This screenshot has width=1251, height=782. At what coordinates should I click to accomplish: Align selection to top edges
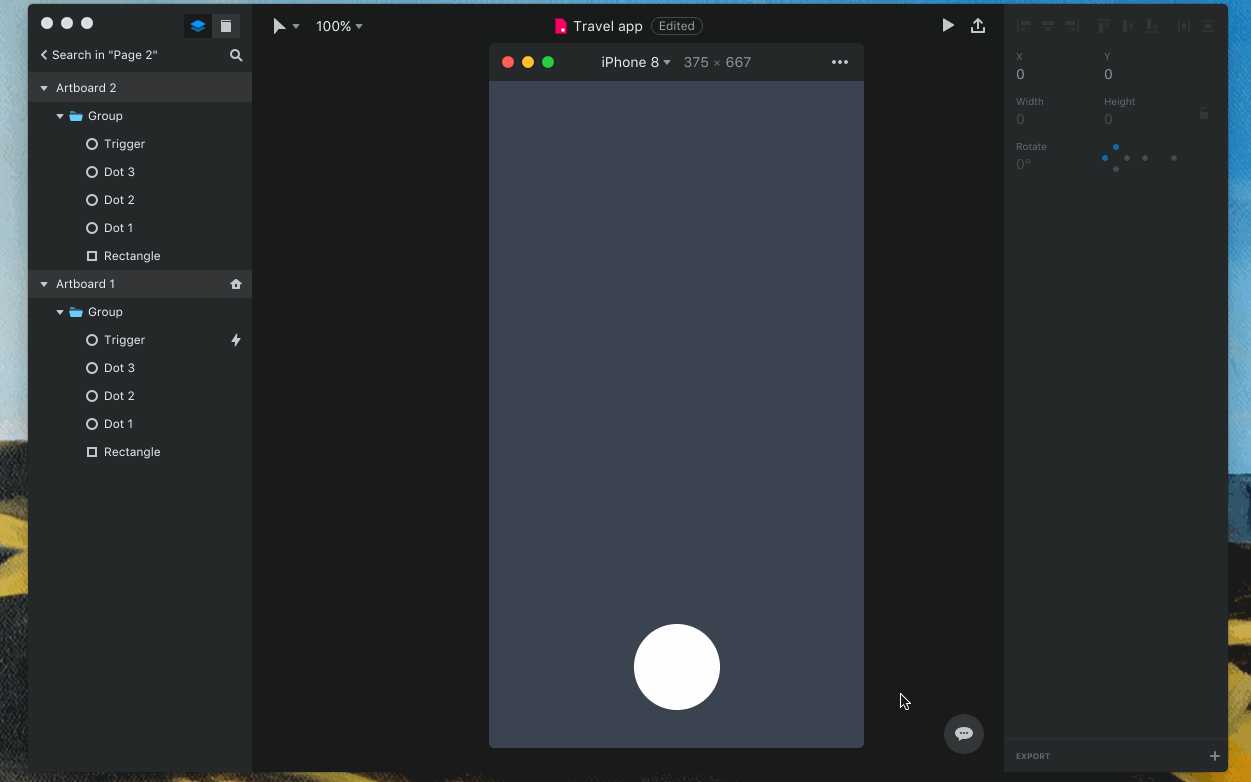(1104, 26)
